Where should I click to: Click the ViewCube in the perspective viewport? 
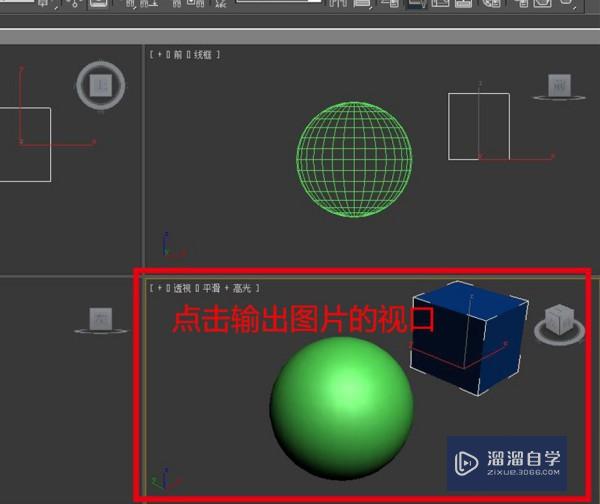pos(559,324)
